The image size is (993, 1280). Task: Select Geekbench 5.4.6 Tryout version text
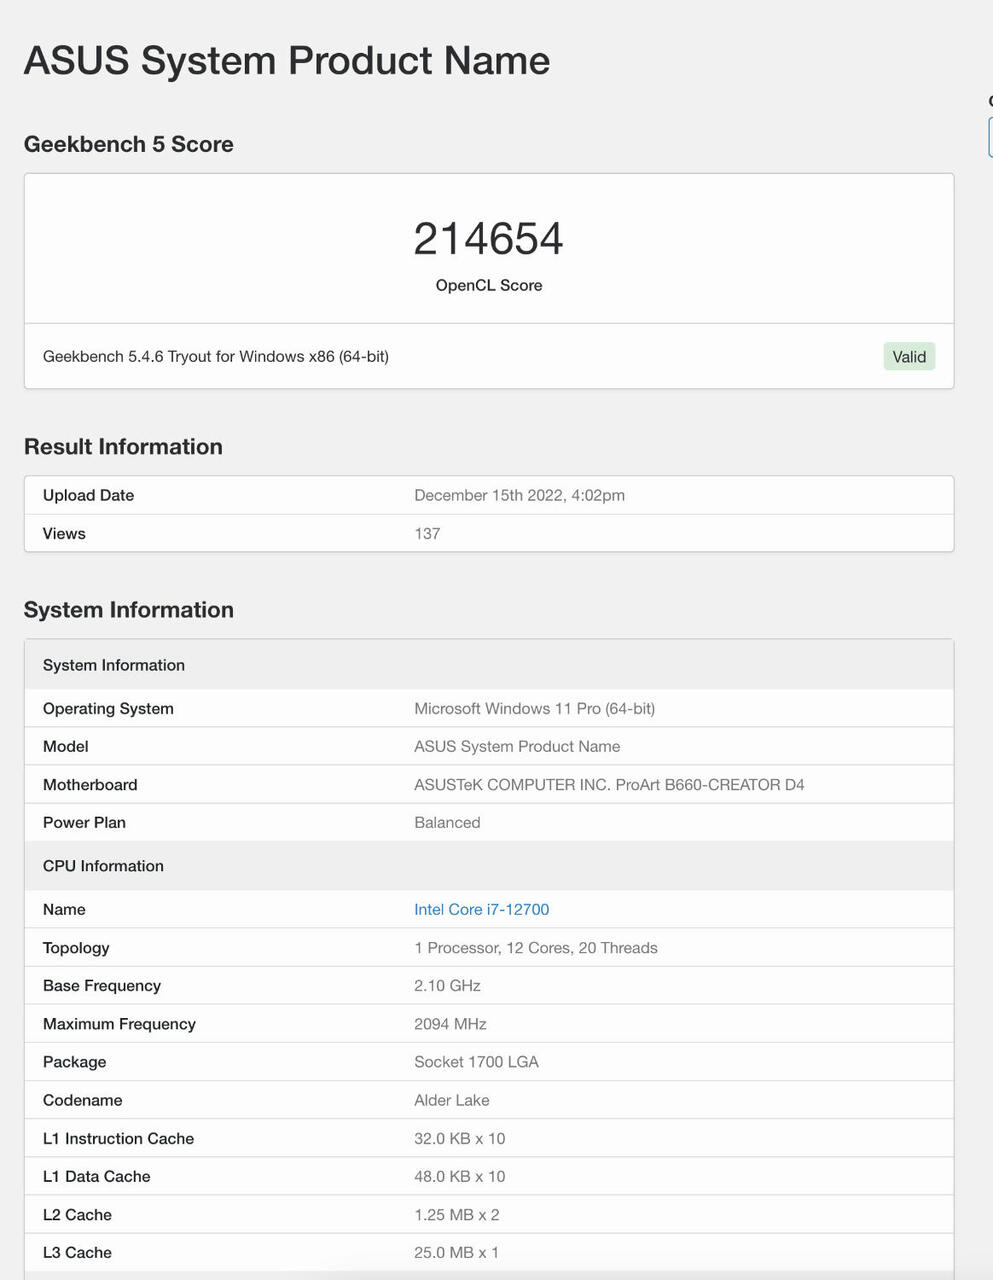[216, 356]
